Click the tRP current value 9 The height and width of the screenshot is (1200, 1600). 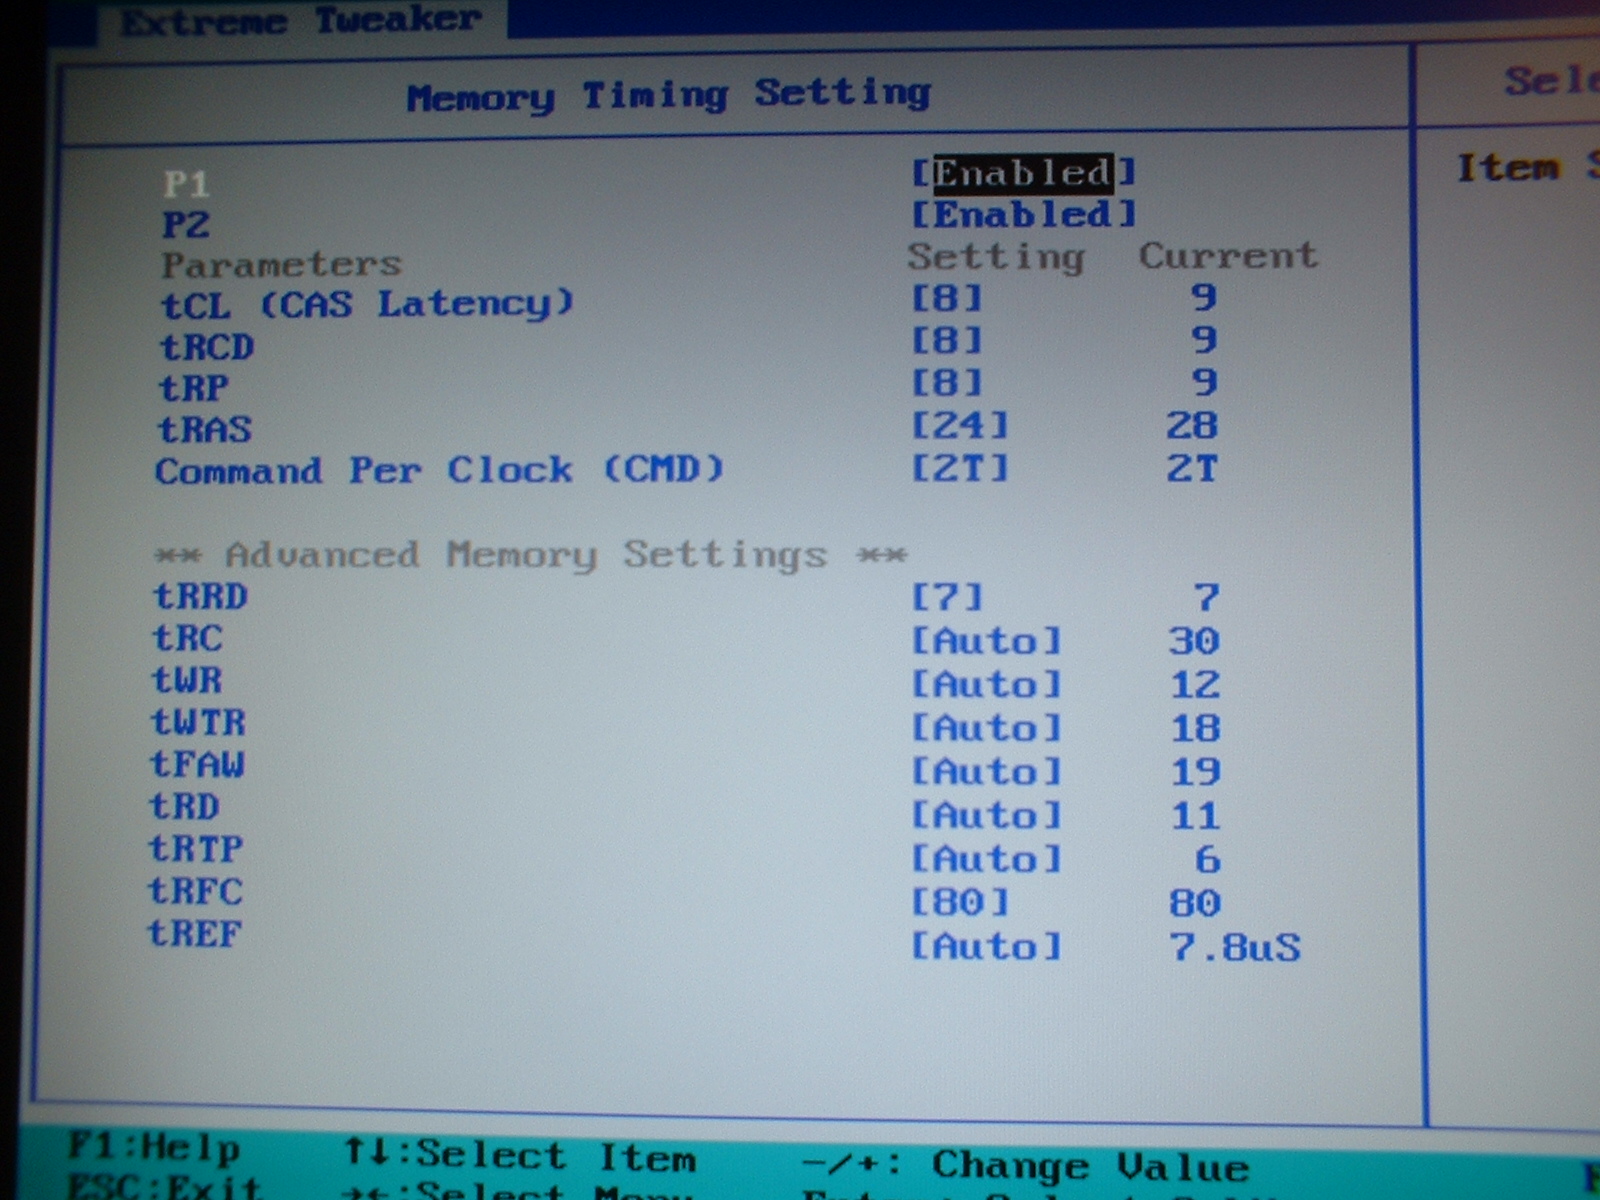pos(1203,382)
